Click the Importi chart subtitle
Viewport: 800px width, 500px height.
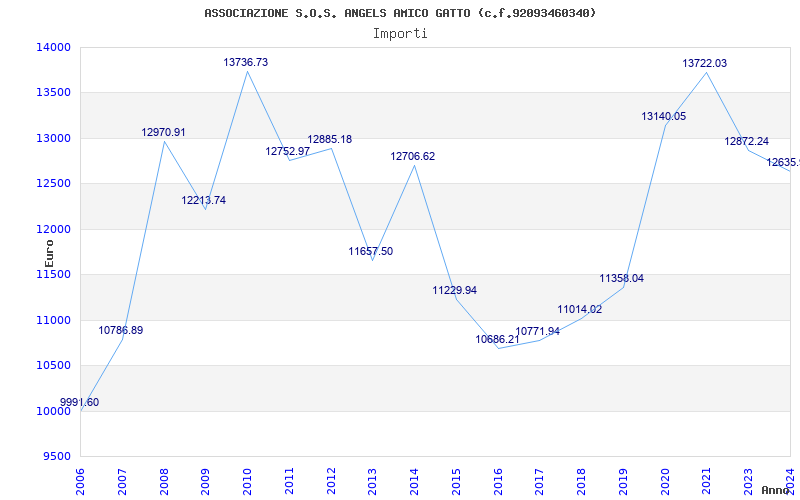(400, 34)
